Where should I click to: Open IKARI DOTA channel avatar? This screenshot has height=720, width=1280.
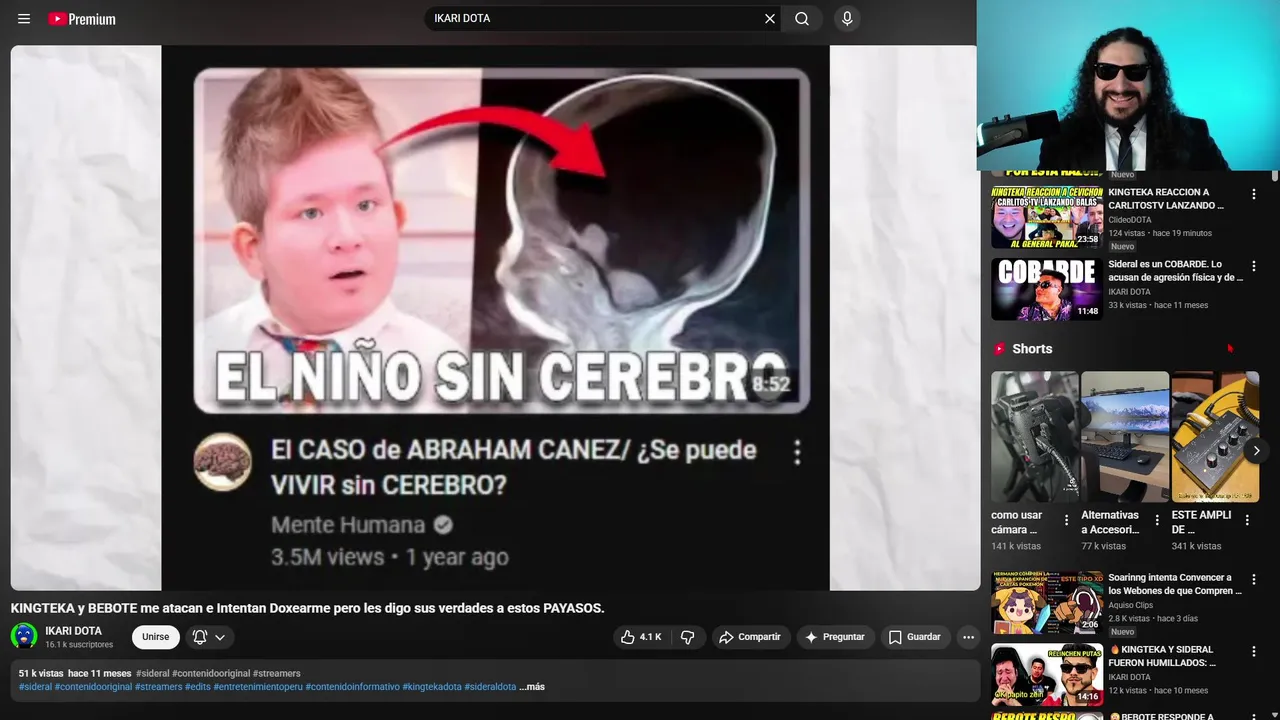[24, 636]
